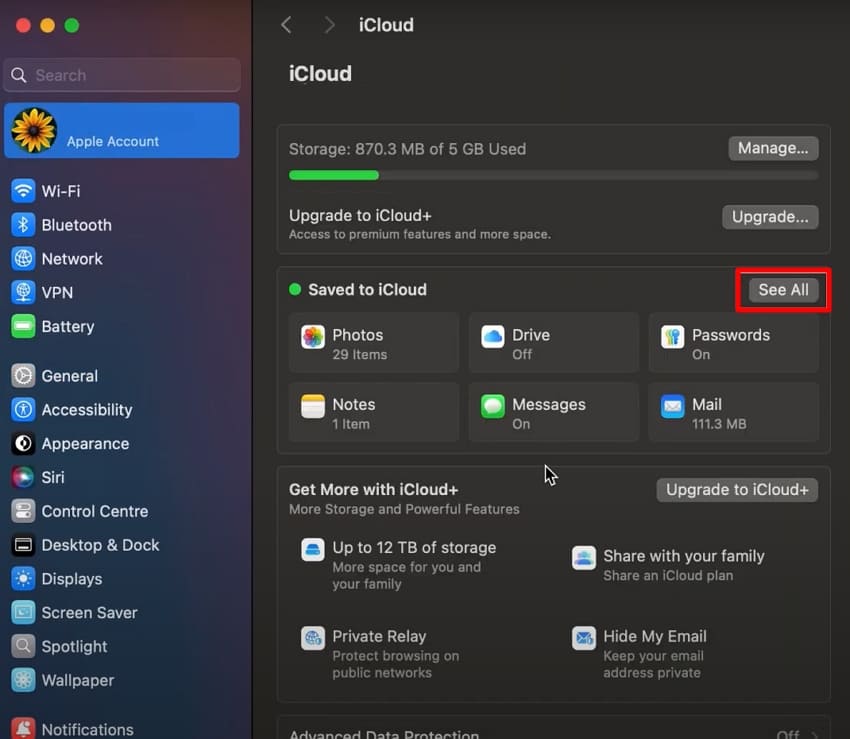Screen dimensions: 850x739
Task: Click See All for Saved to iCloud
Action: click(x=783, y=290)
